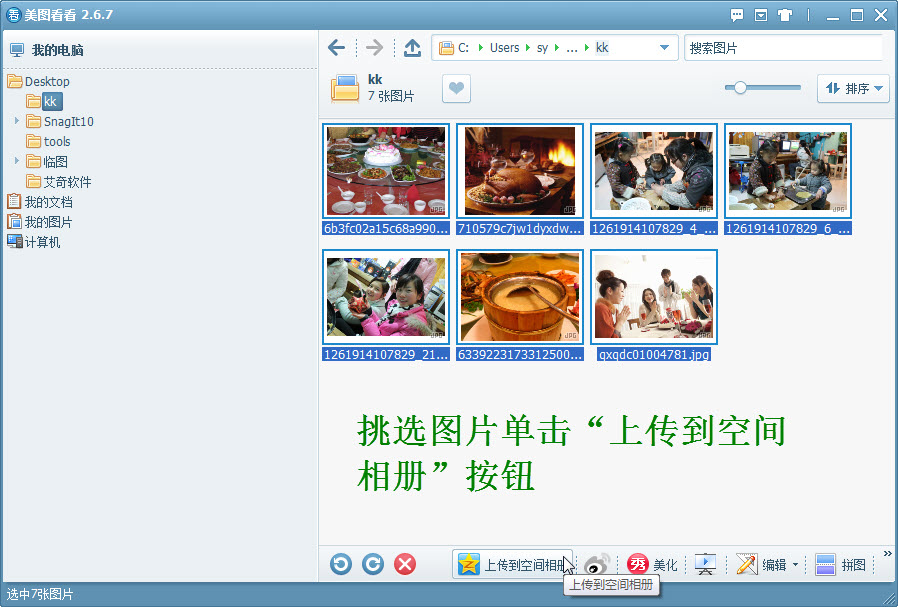This screenshot has width=898, height=607.
Task: Open 拼图 collage tool
Action: click(841, 565)
